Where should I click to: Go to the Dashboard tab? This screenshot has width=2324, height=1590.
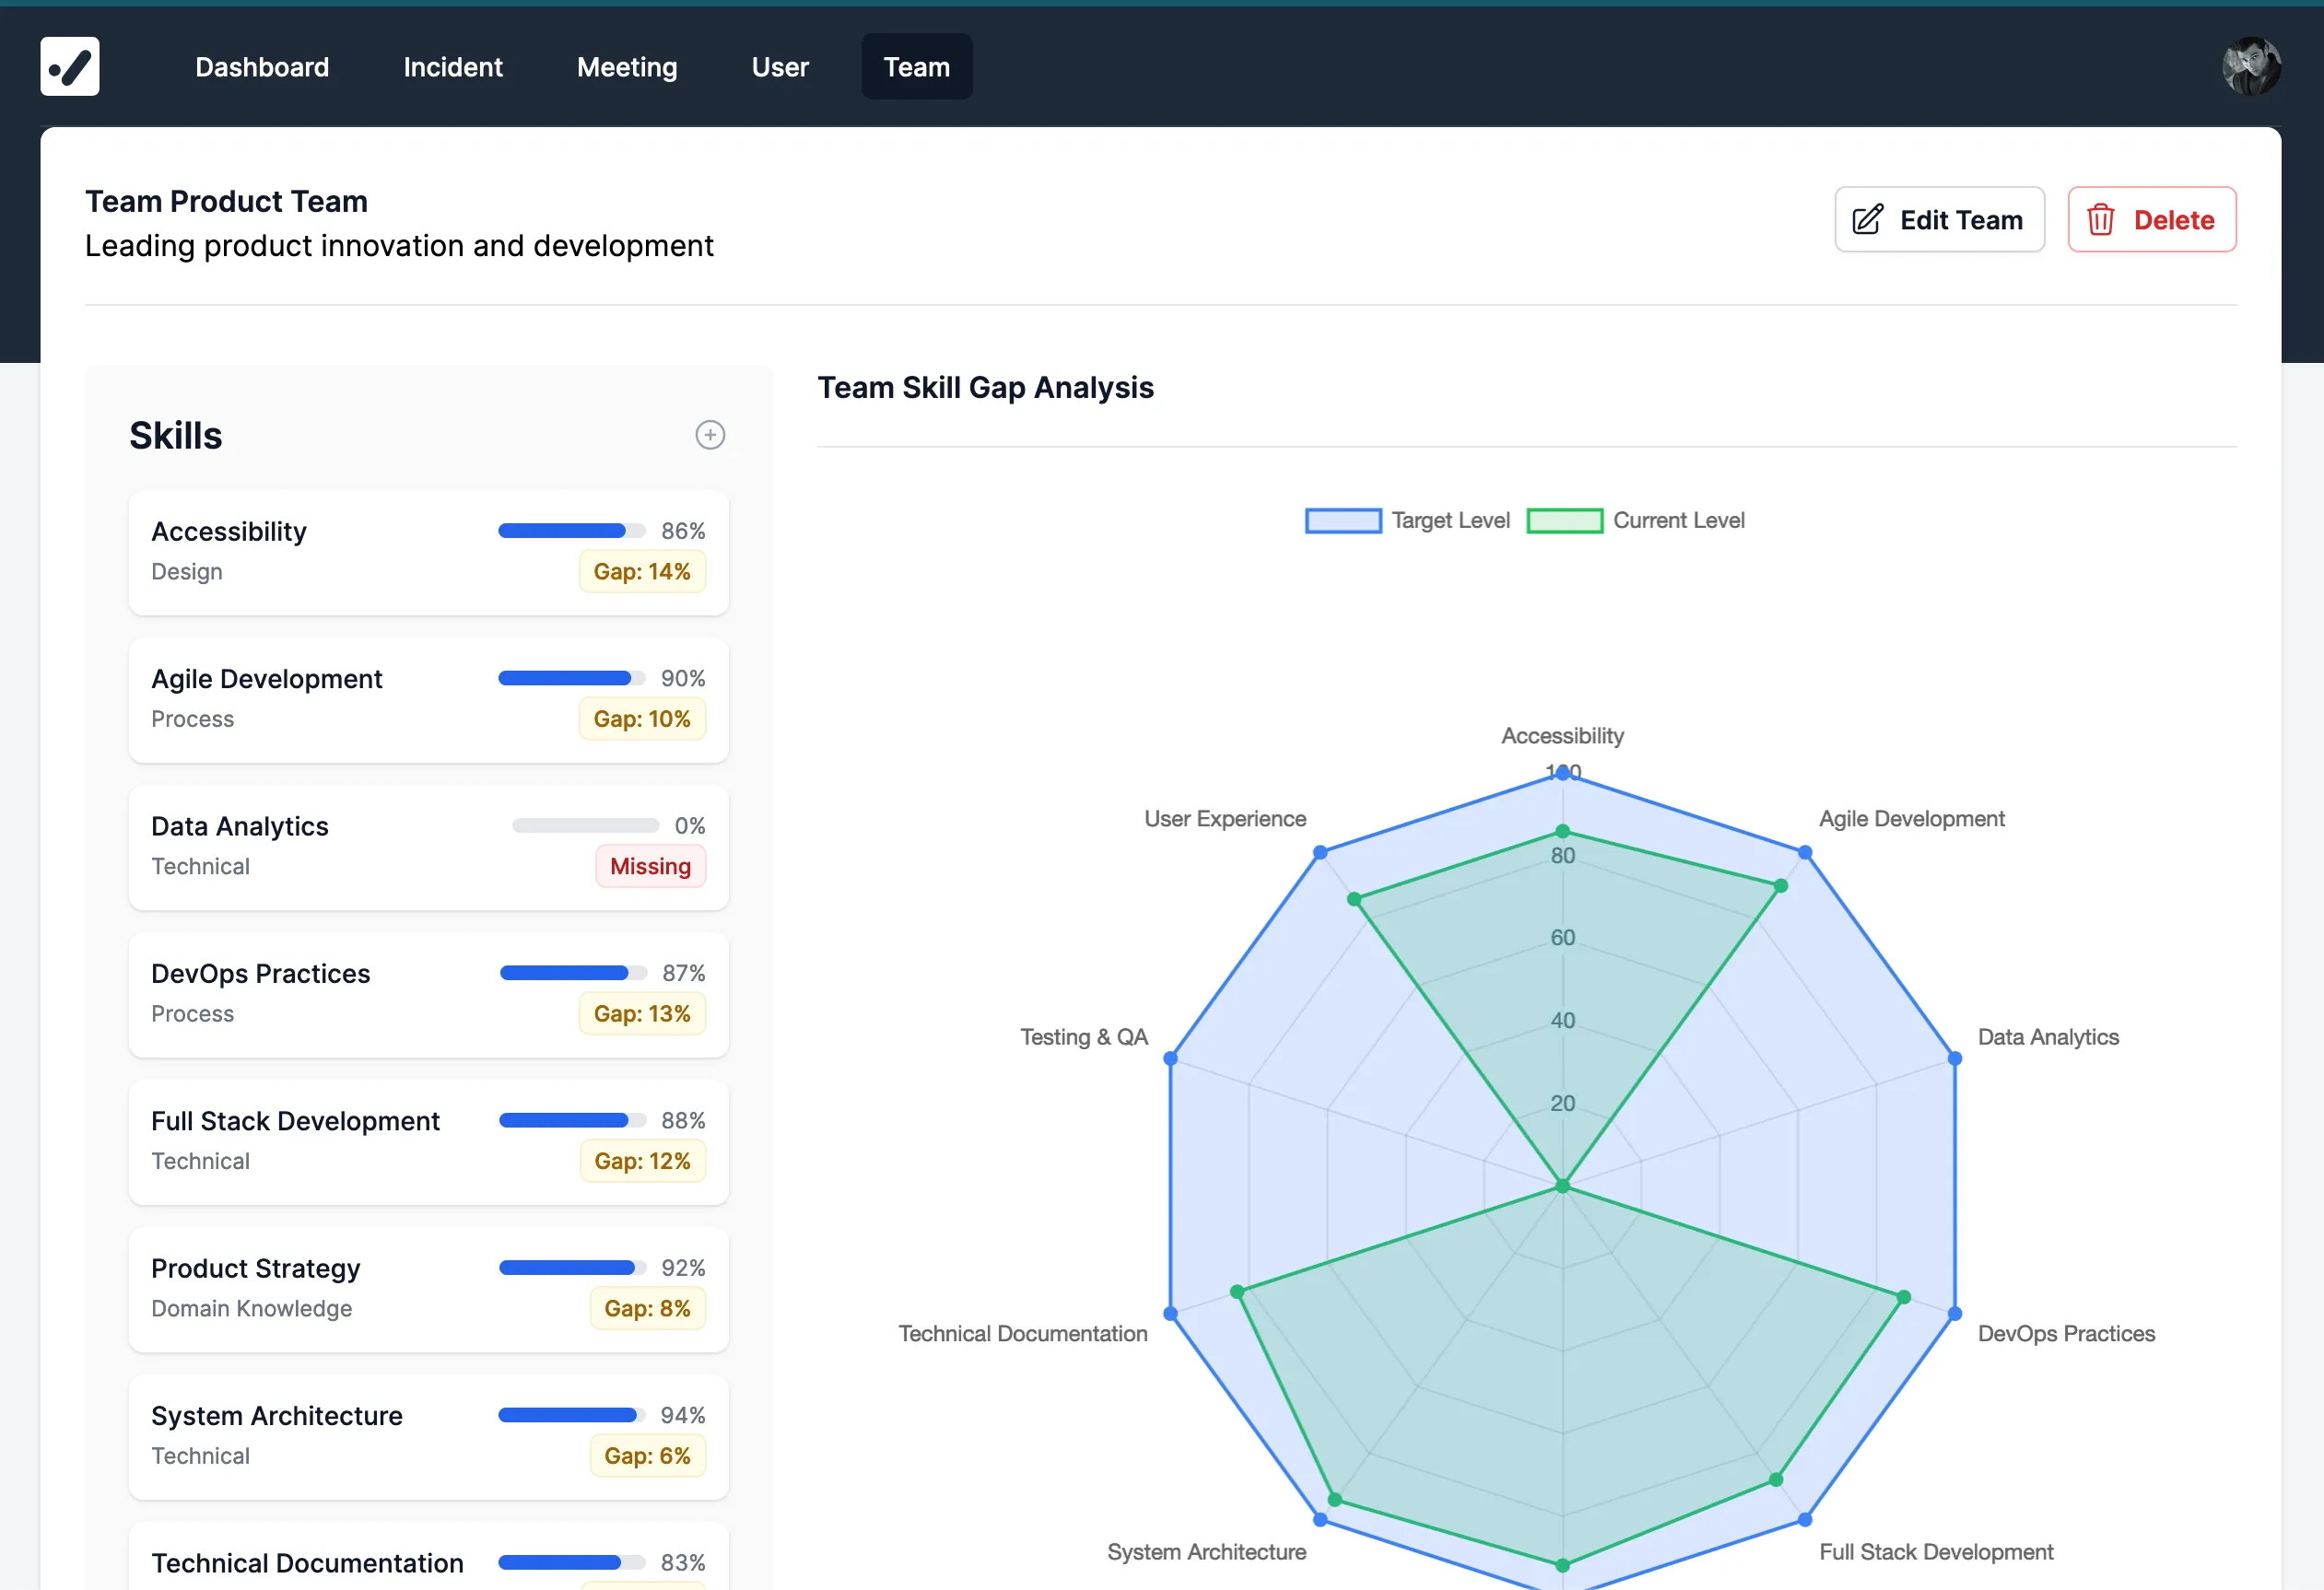(x=262, y=66)
